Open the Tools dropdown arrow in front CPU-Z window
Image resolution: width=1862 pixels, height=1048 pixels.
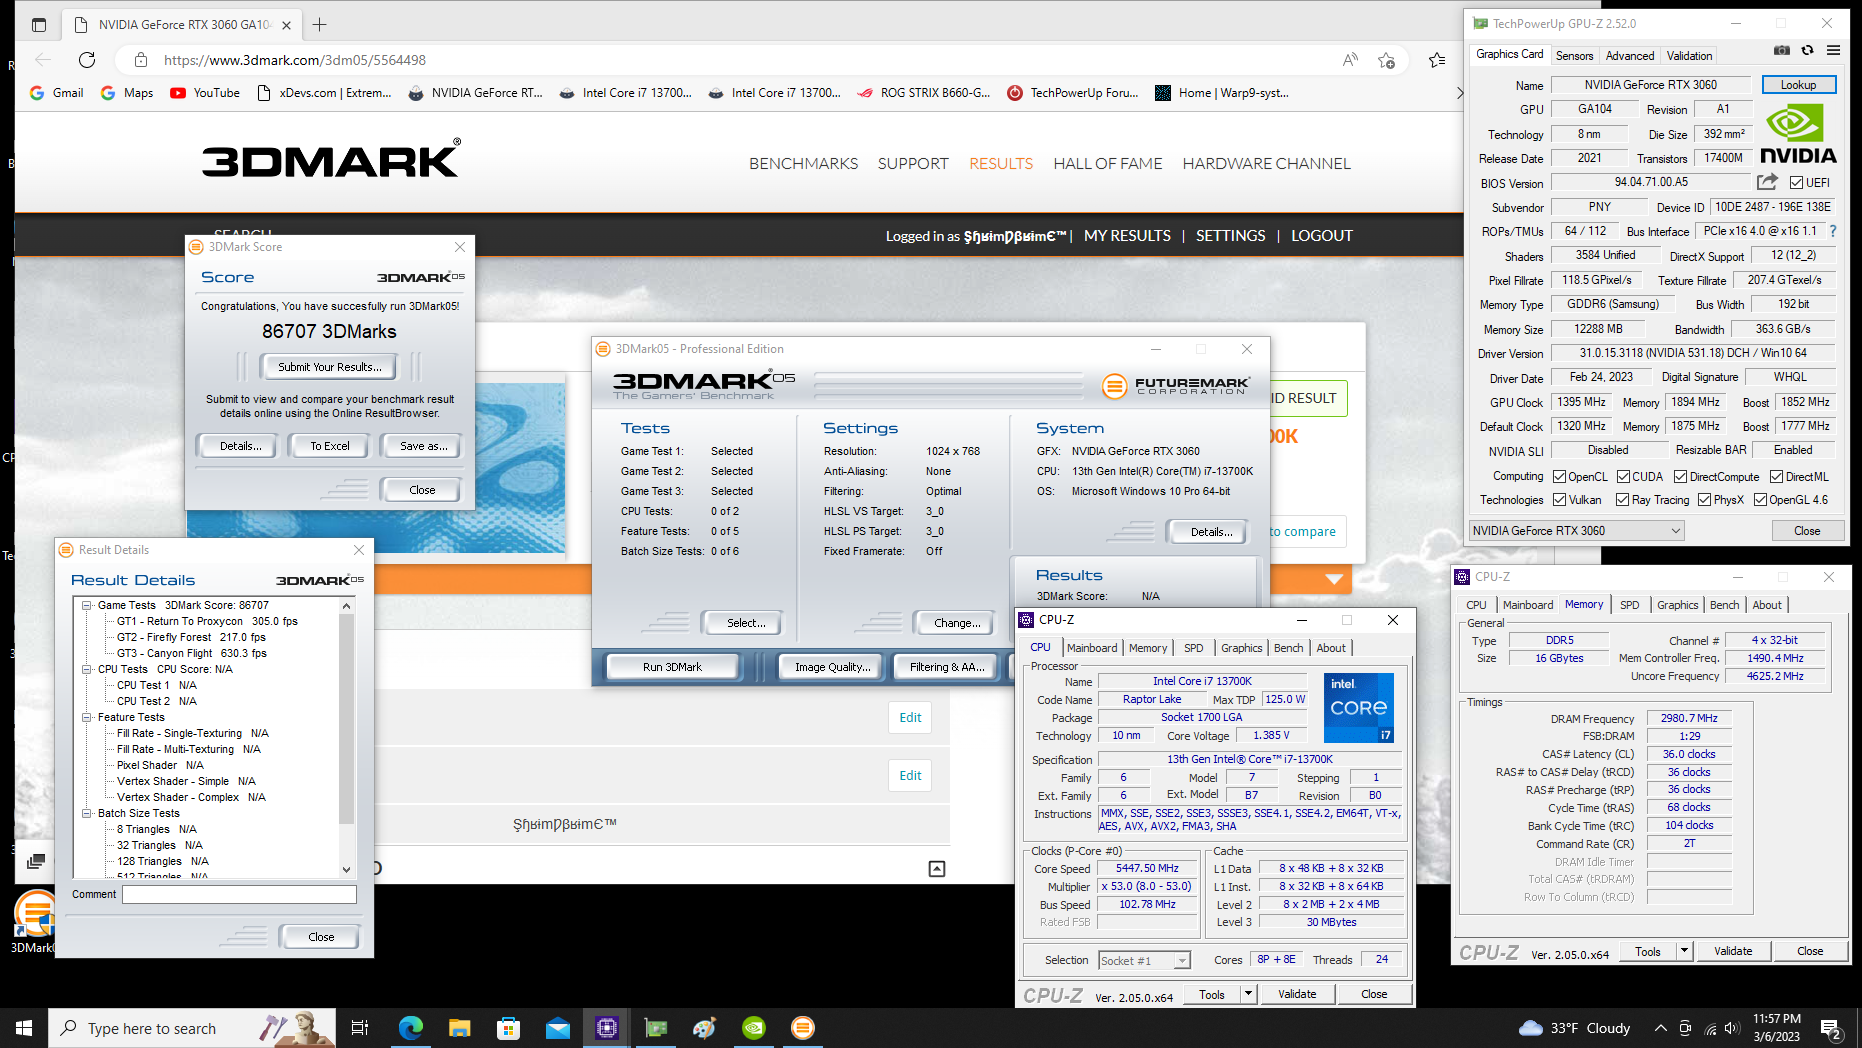1248,994
